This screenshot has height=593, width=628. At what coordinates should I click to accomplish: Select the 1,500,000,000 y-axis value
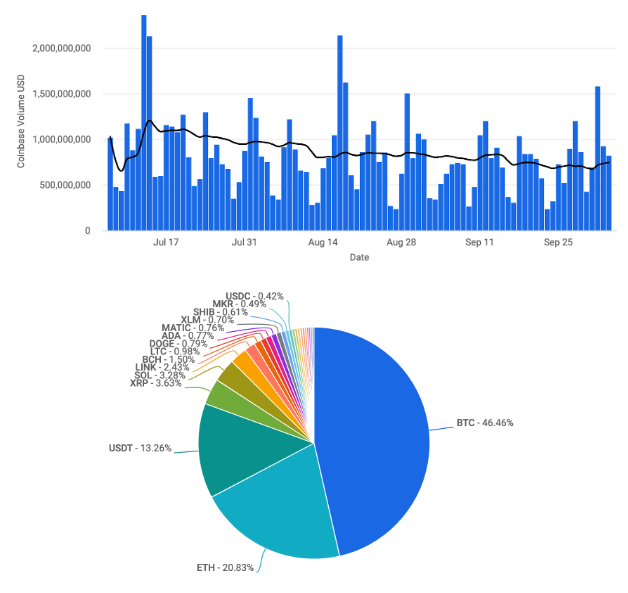point(62,94)
